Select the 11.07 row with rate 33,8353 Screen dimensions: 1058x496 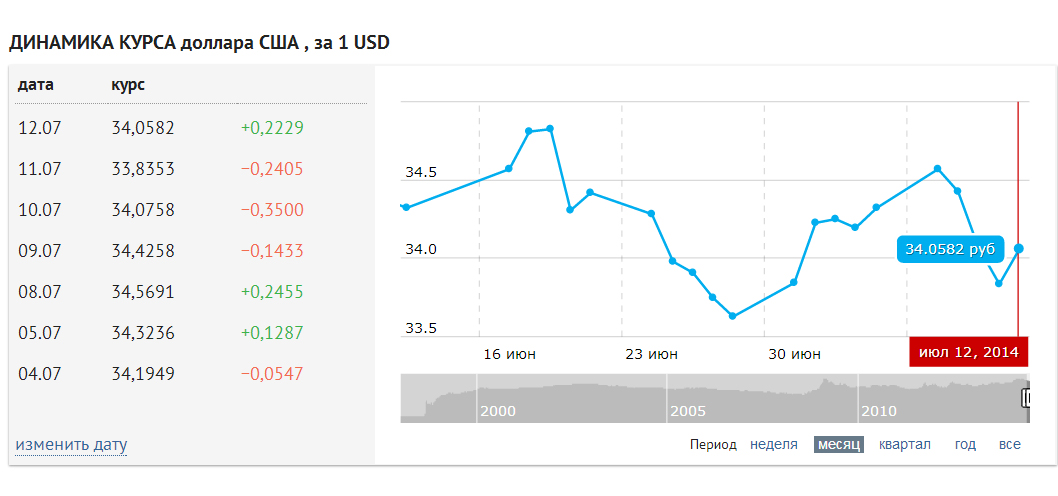(191, 169)
